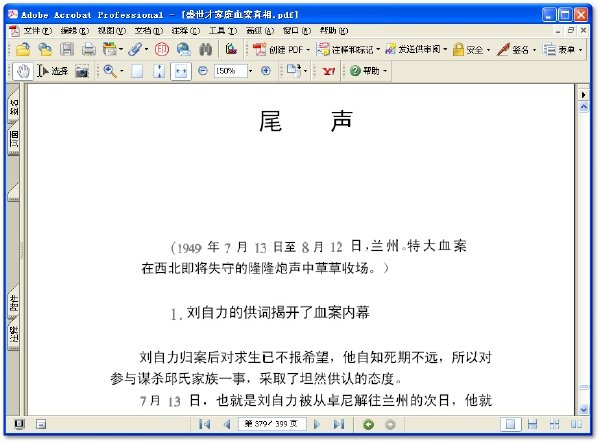The height and width of the screenshot is (443, 600).
Task: Click the Fit Page icon
Action: point(159,71)
